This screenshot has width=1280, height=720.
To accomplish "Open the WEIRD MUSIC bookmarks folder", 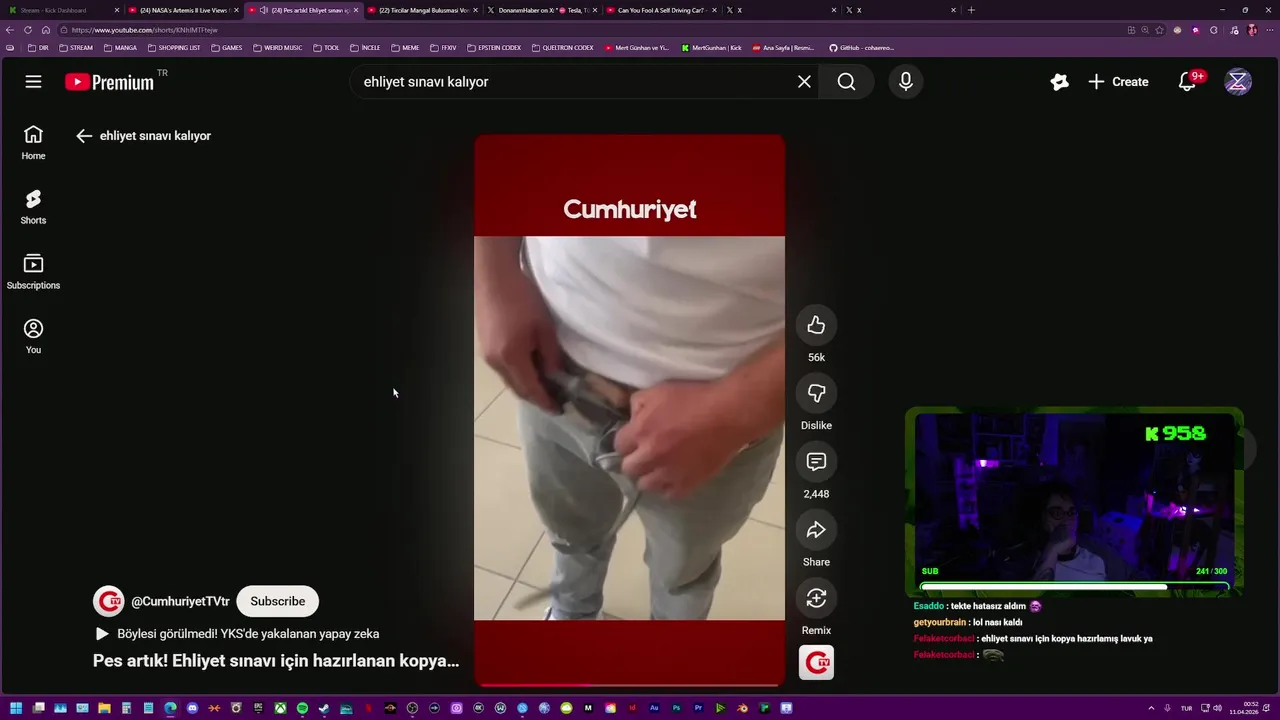I will point(278,48).
